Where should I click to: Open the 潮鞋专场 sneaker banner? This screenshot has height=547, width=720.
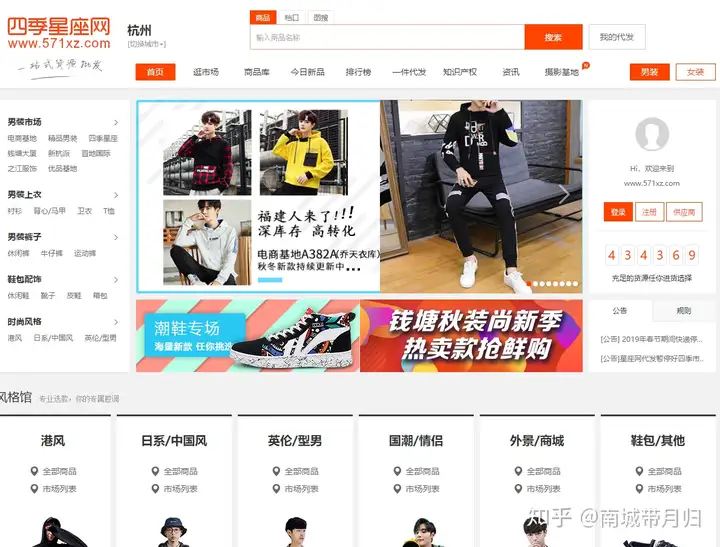[x=248, y=336]
